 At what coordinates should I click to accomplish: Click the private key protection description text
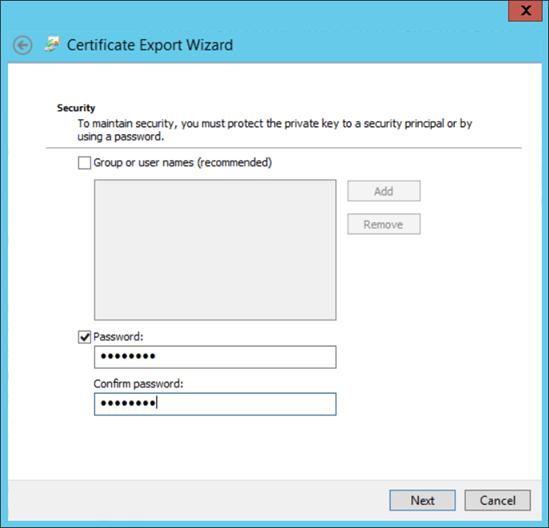click(x=275, y=130)
